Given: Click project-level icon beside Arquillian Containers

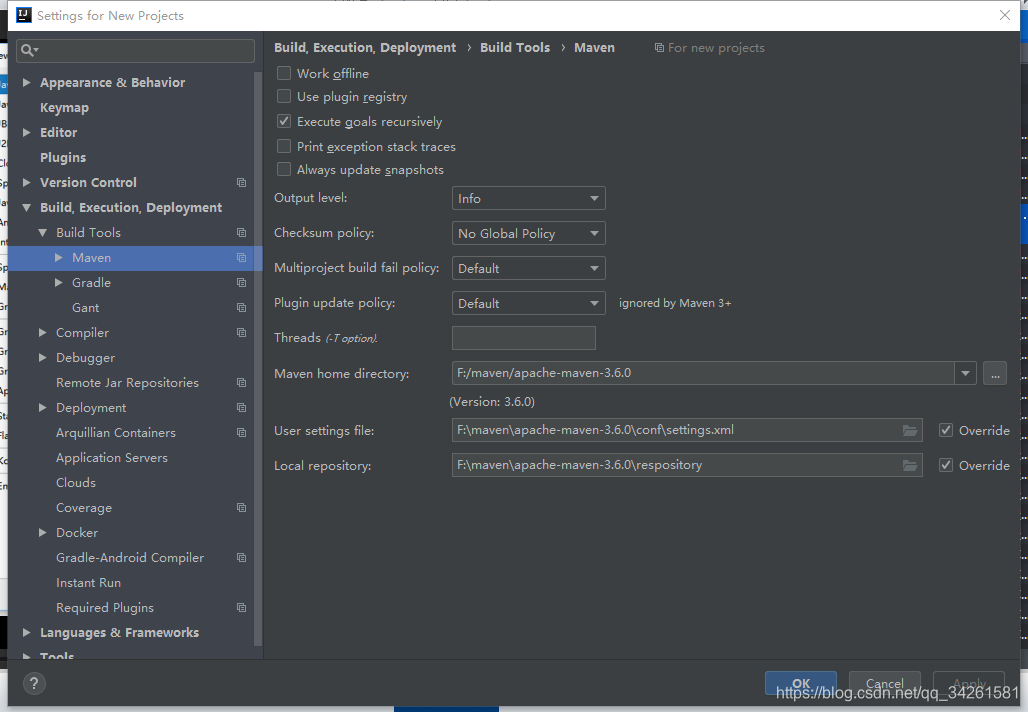Looking at the screenshot, I should tap(241, 433).
